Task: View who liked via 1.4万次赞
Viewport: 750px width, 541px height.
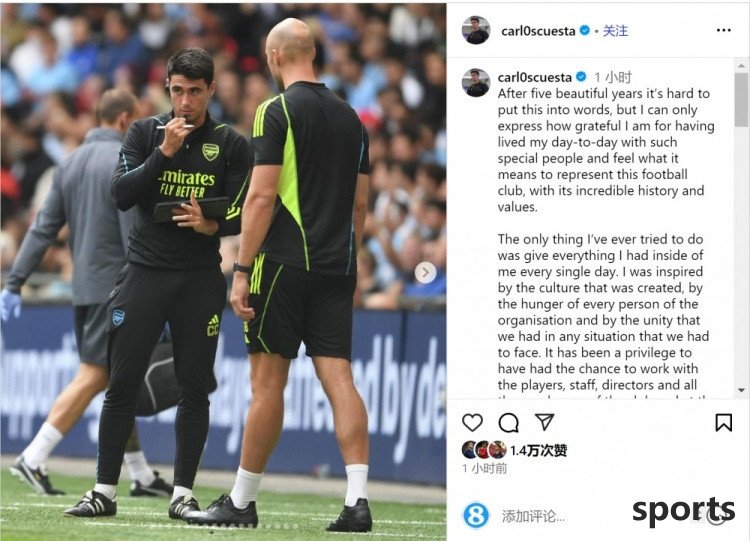Action: [539, 450]
